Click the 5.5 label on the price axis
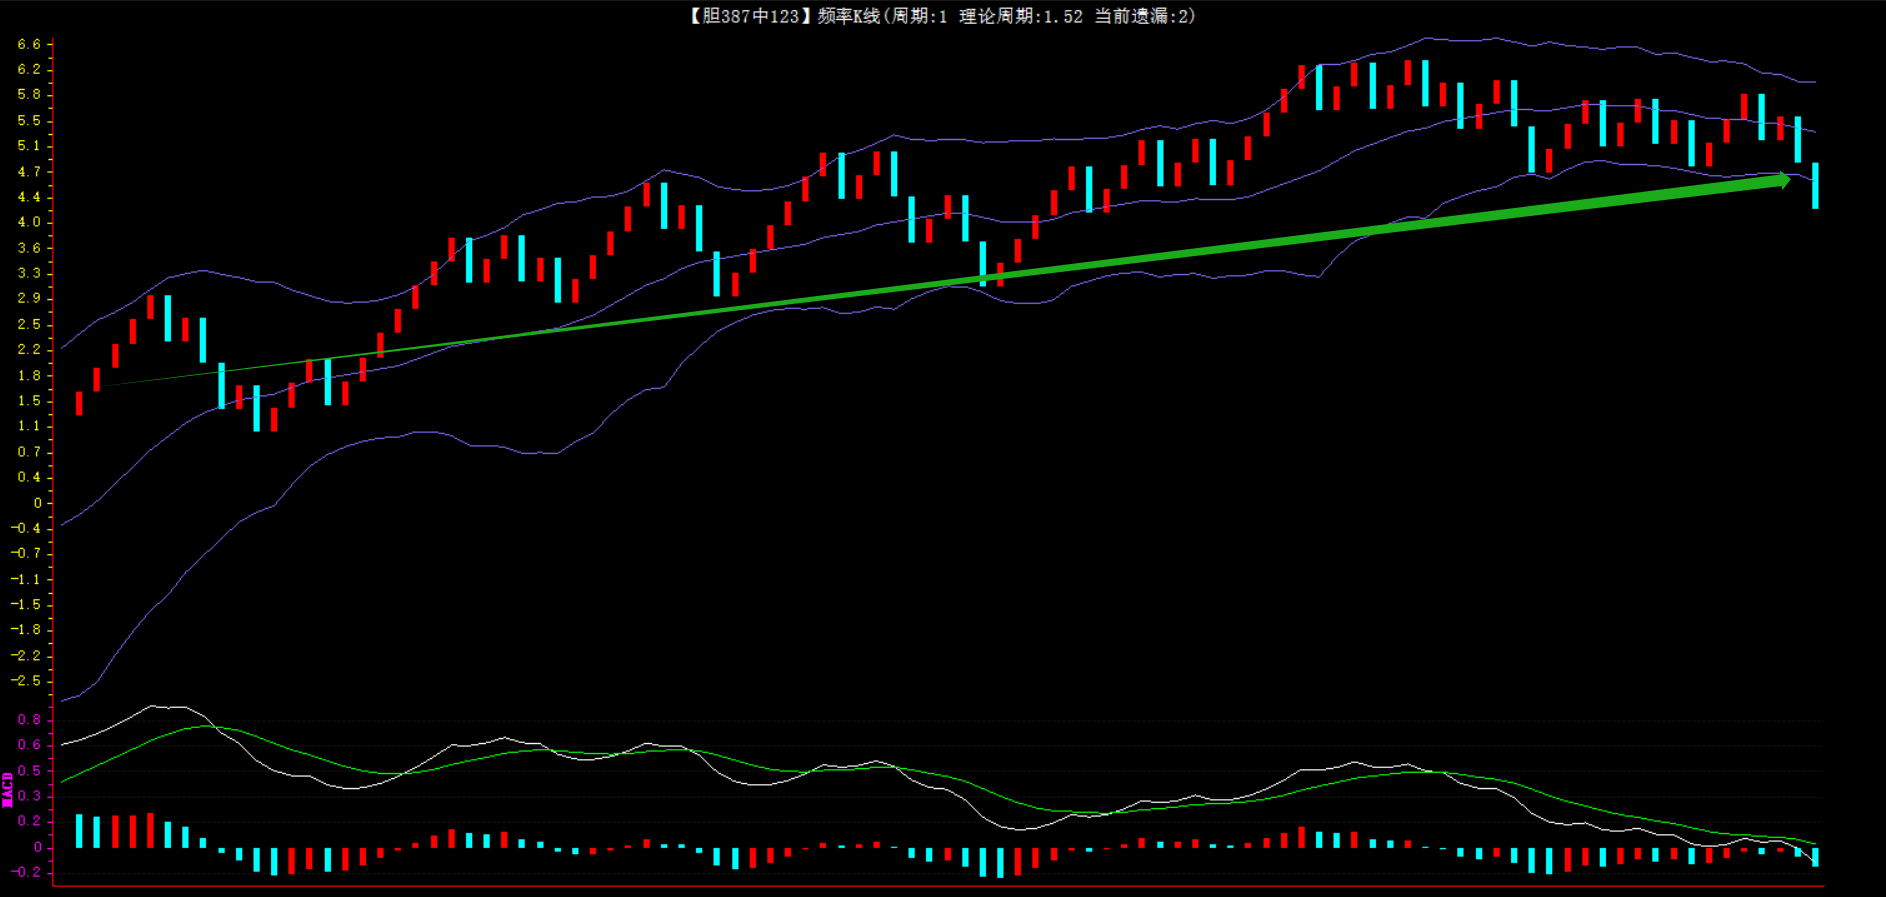The width and height of the screenshot is (1886, 897). coord(29,121)
